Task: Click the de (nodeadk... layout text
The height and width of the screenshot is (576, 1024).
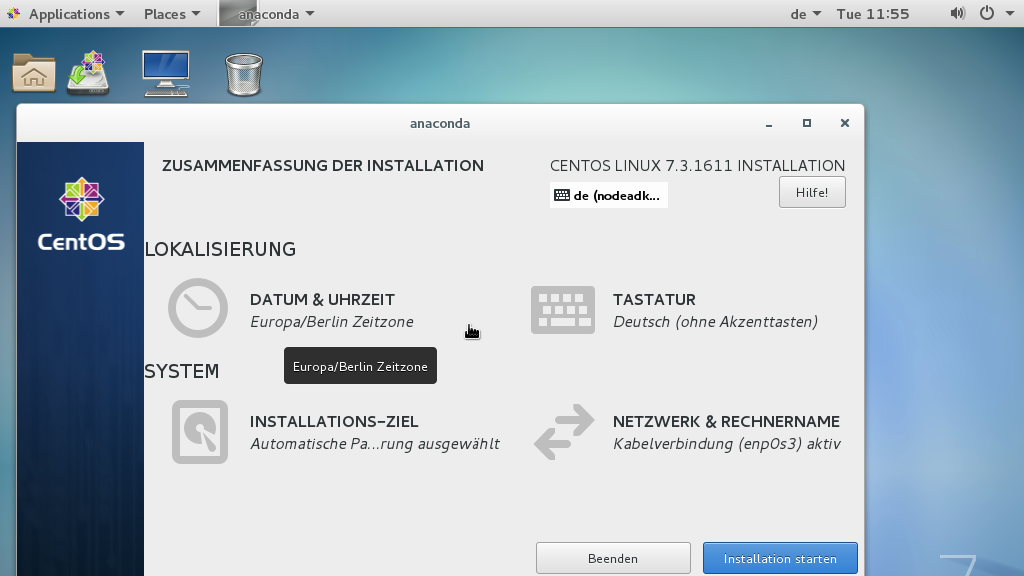Action: pos(616,195)
